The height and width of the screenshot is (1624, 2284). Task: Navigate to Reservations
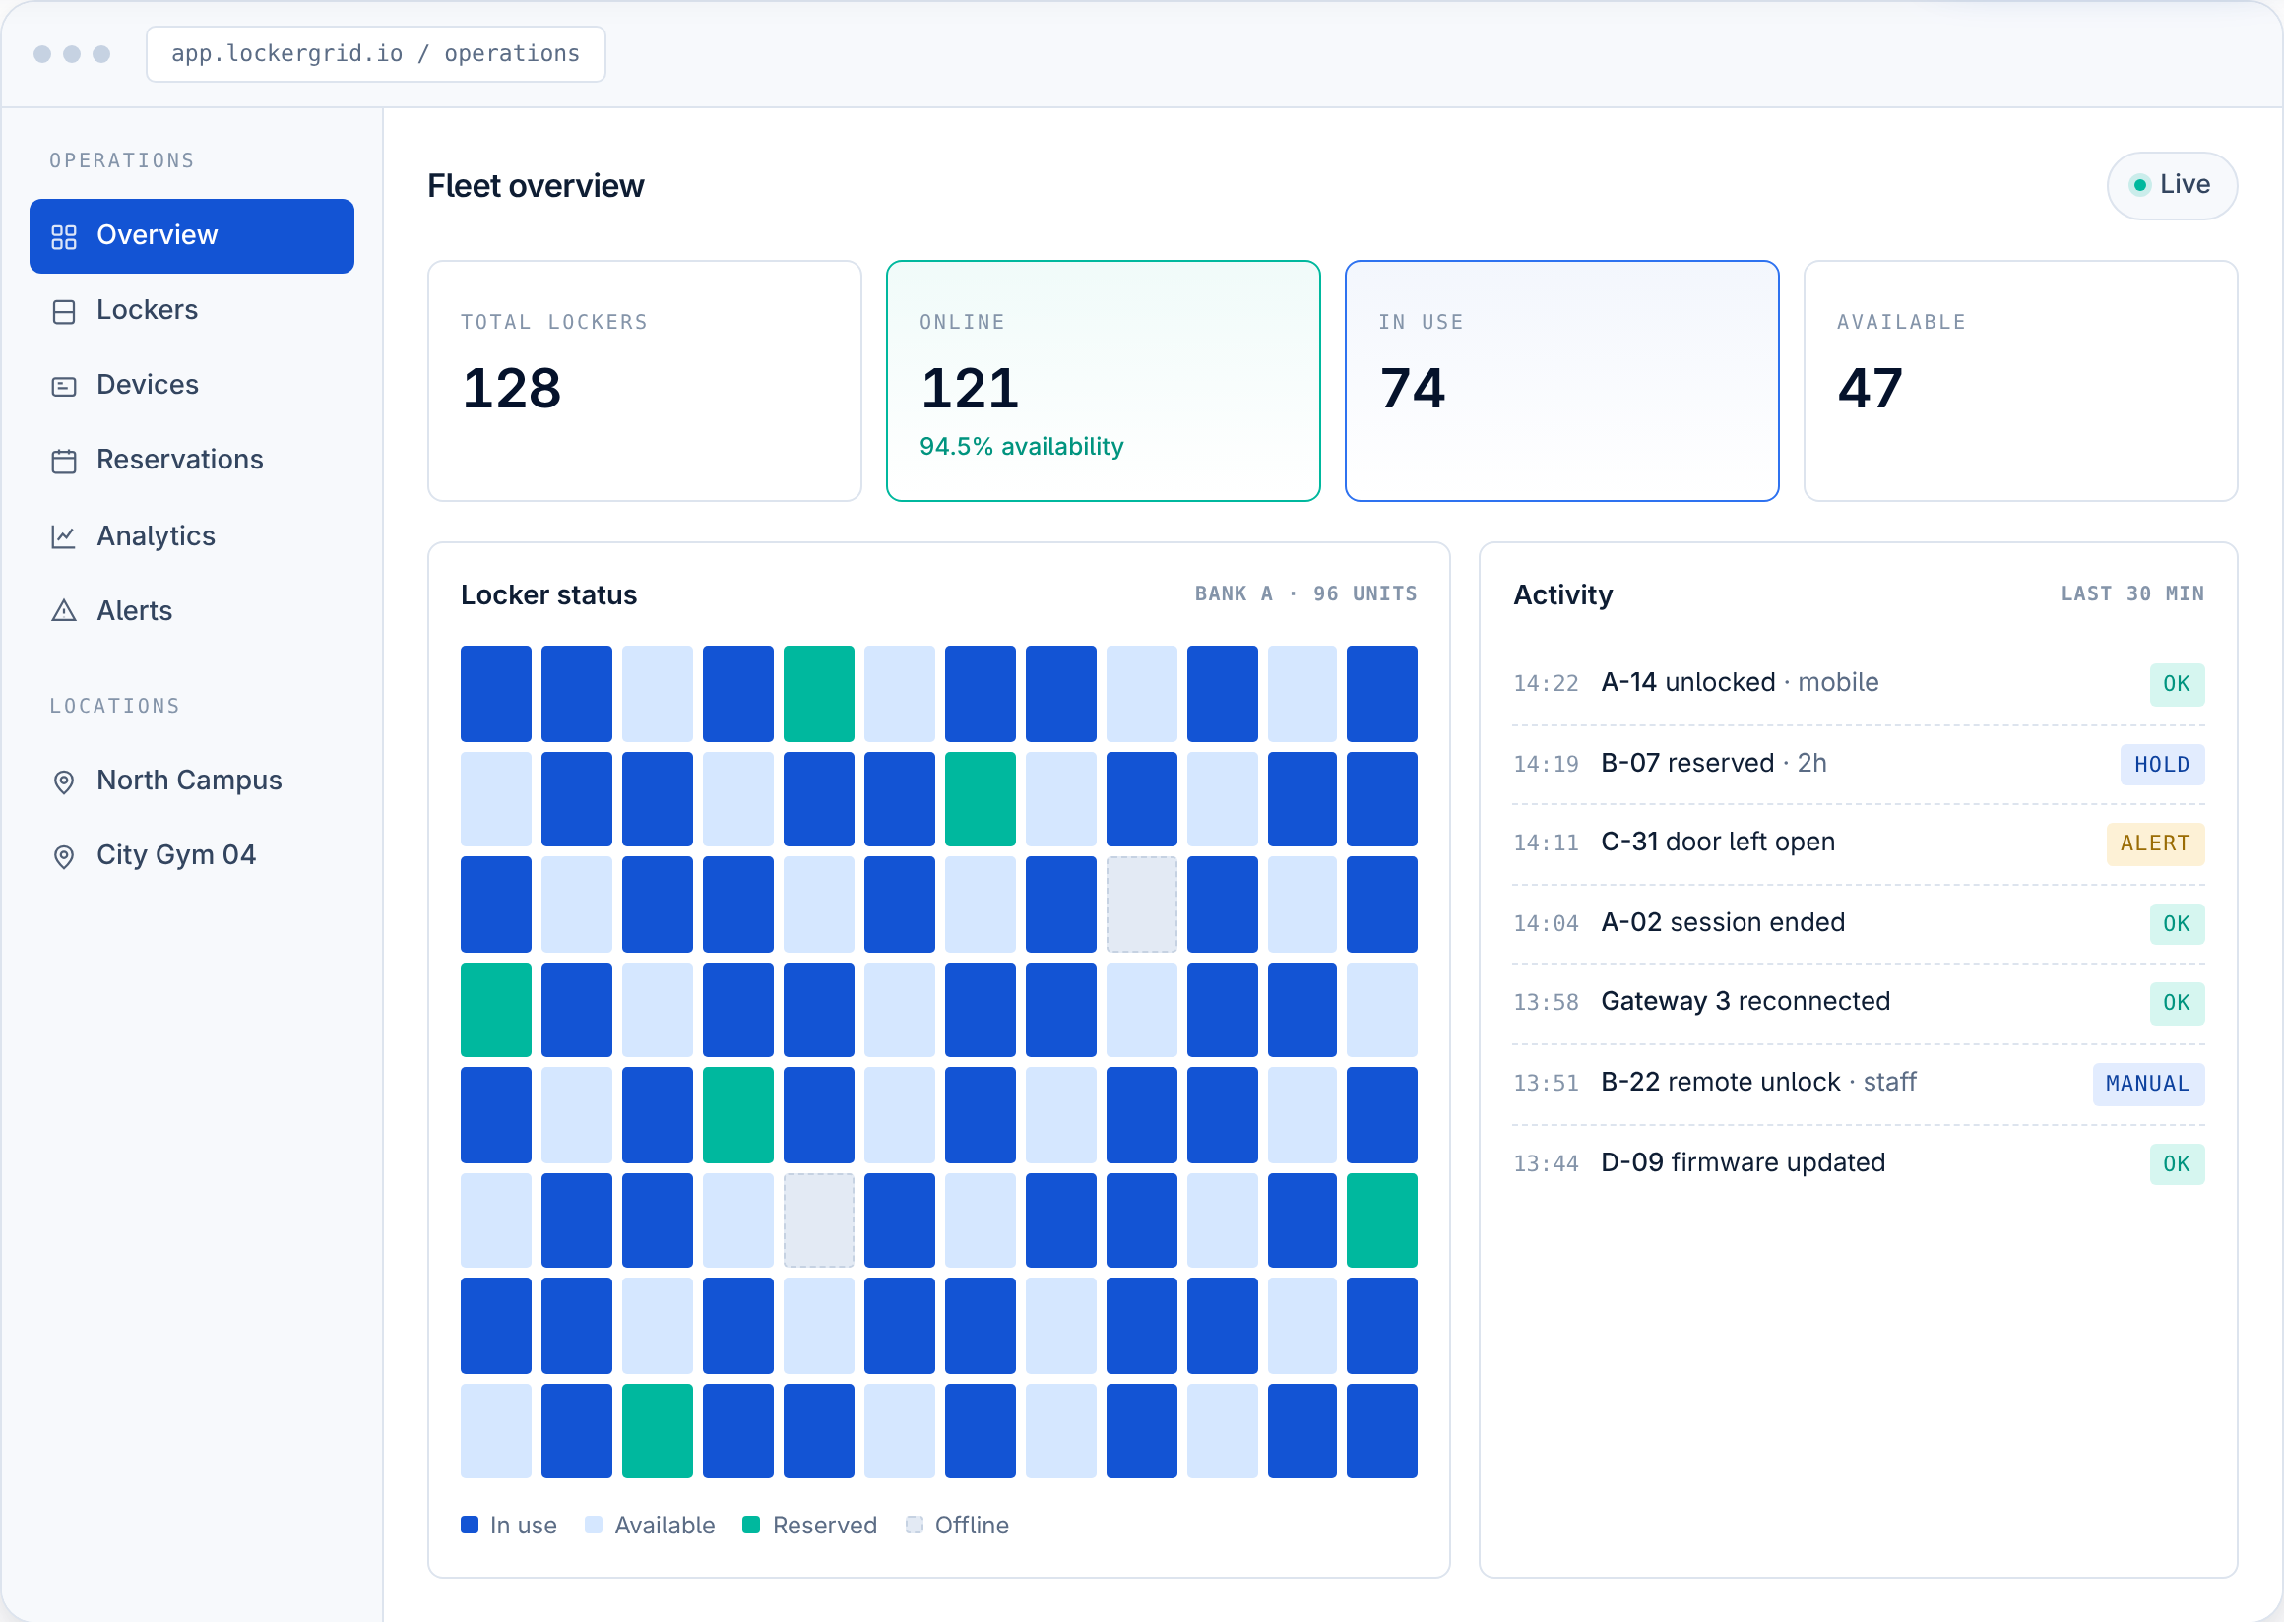(x=192, y=461)
